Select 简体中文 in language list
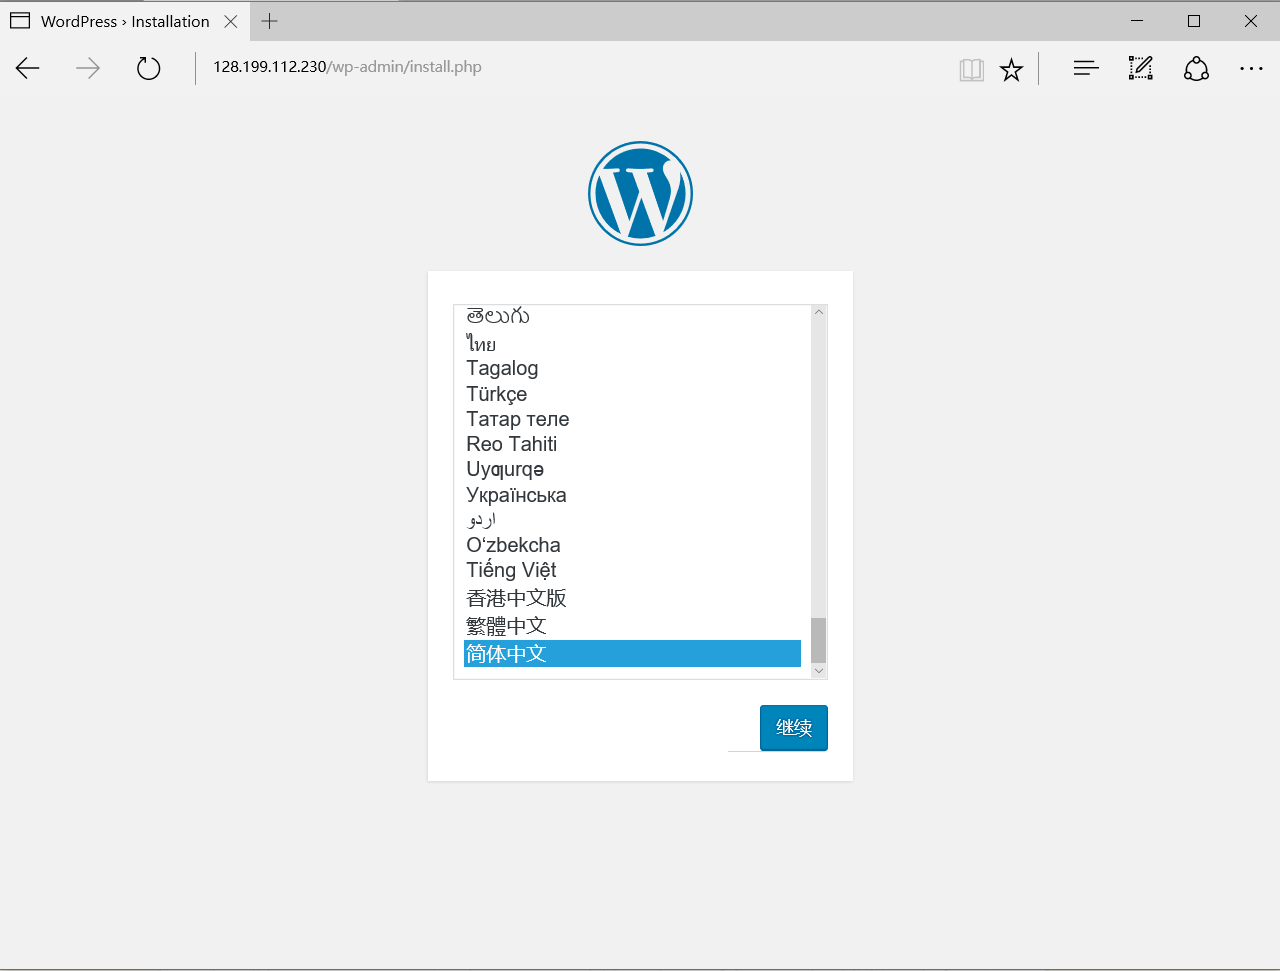 [x=632, y=653]
